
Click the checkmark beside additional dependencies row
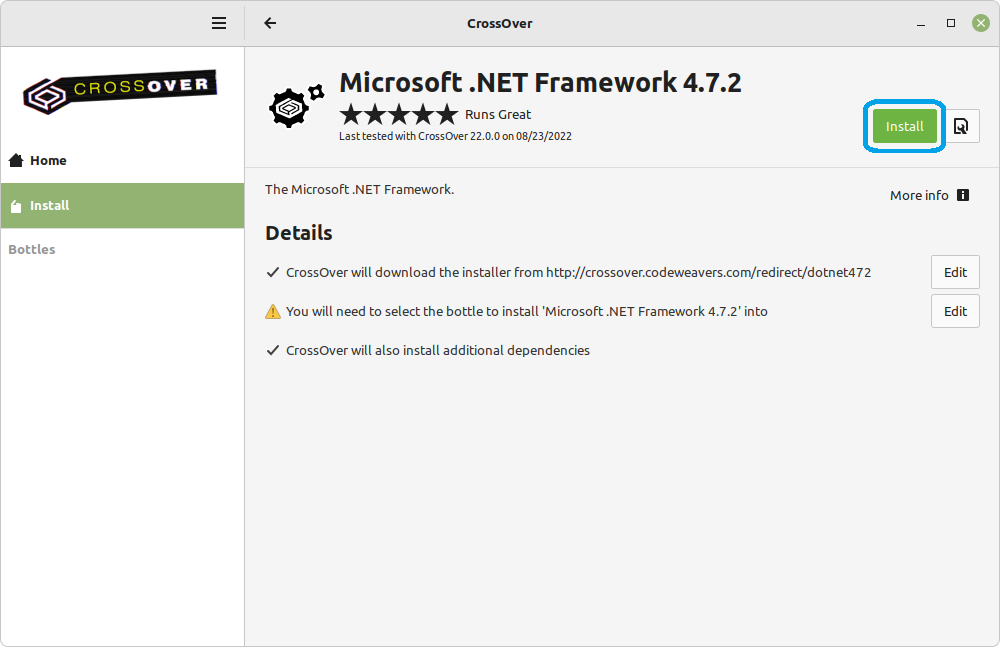[x=273, y=350]
